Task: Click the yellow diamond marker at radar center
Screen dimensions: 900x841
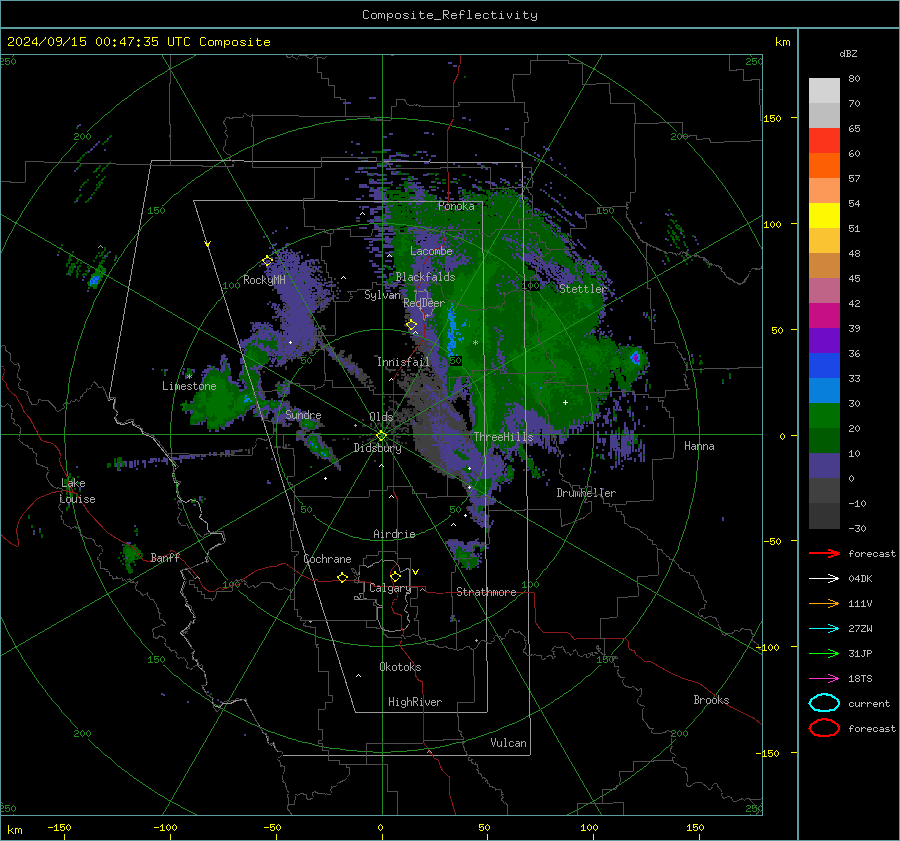Action: point(382,436)
